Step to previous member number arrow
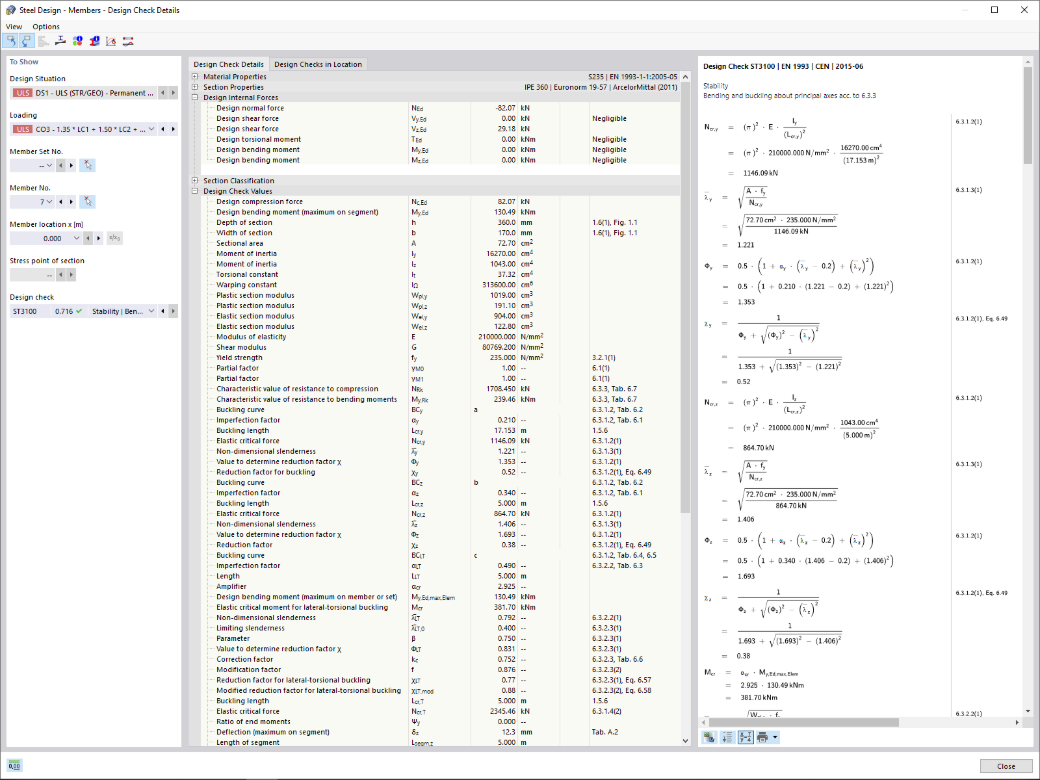This screenshot has height=780, width=1040. pyautogui.click(x=60, y=202)
